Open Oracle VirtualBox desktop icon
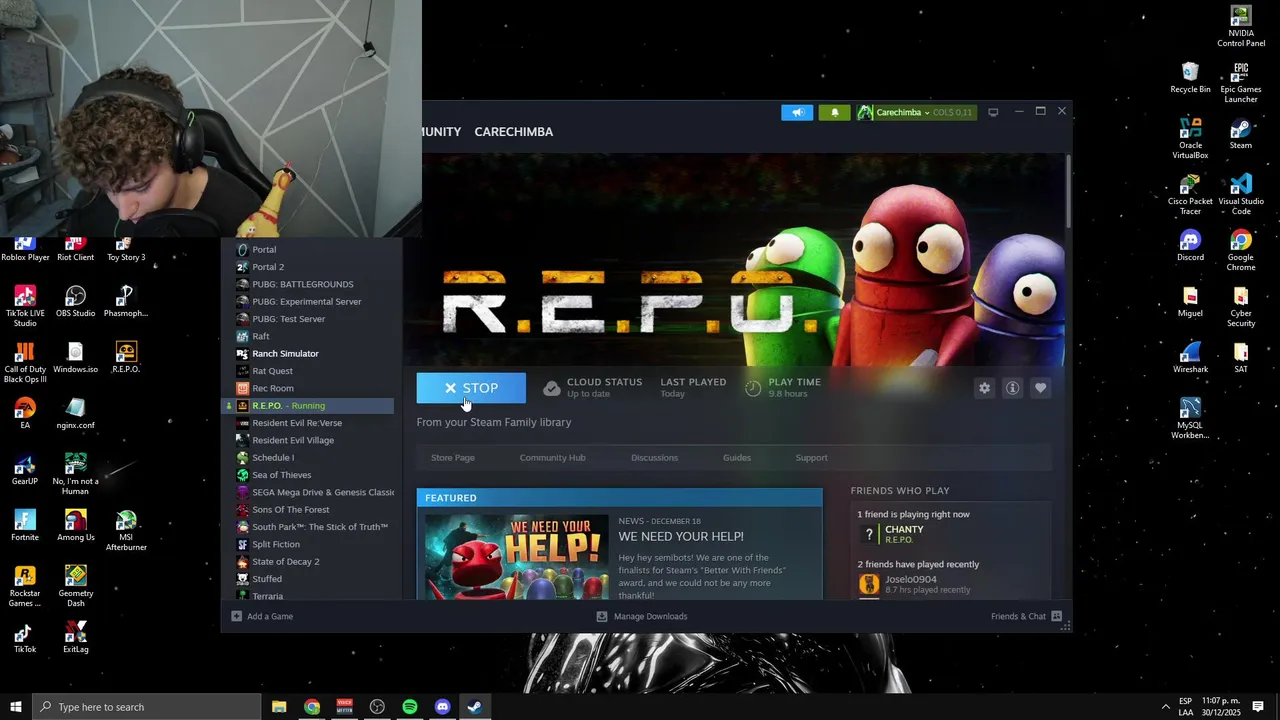This screenshot has width=1280, height=720. point(1190,139)
